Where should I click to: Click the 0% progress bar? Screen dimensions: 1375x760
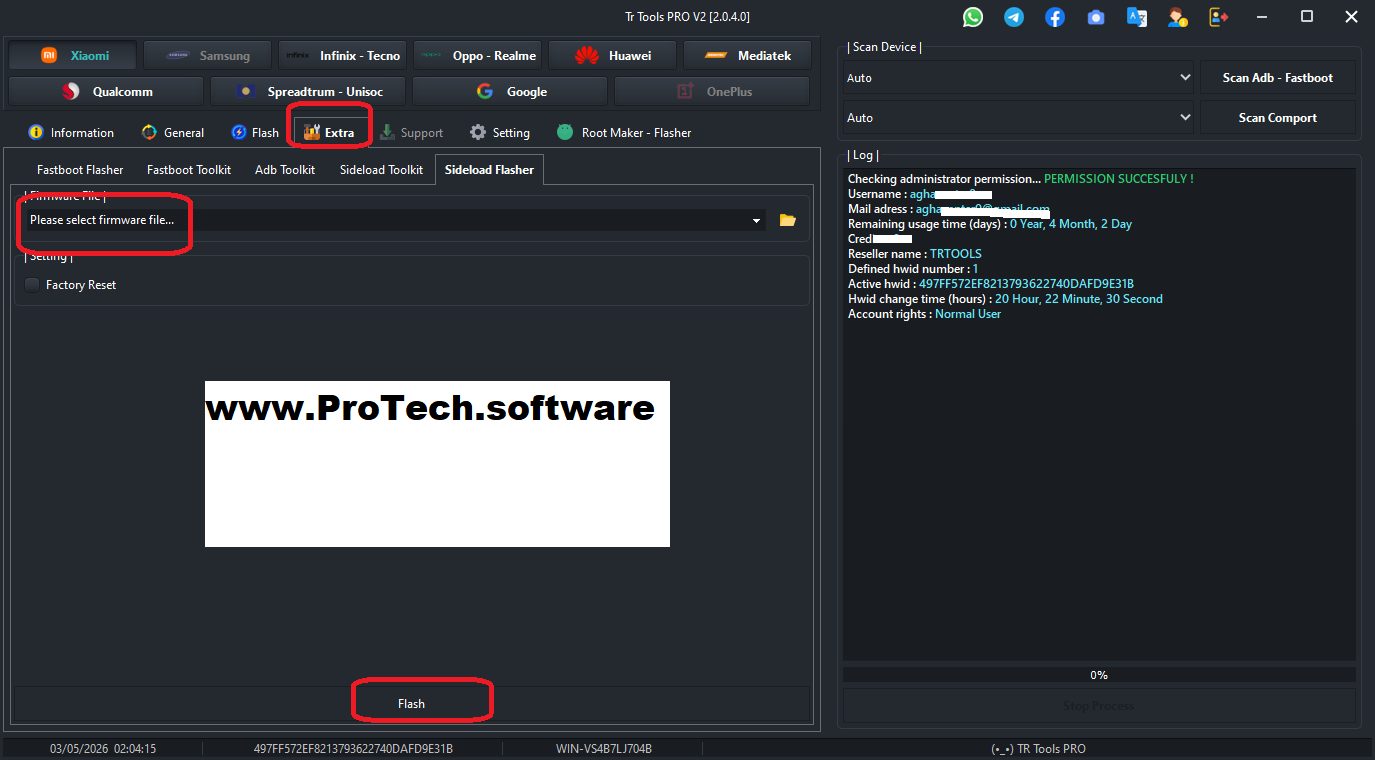[x=1099, y=675]
